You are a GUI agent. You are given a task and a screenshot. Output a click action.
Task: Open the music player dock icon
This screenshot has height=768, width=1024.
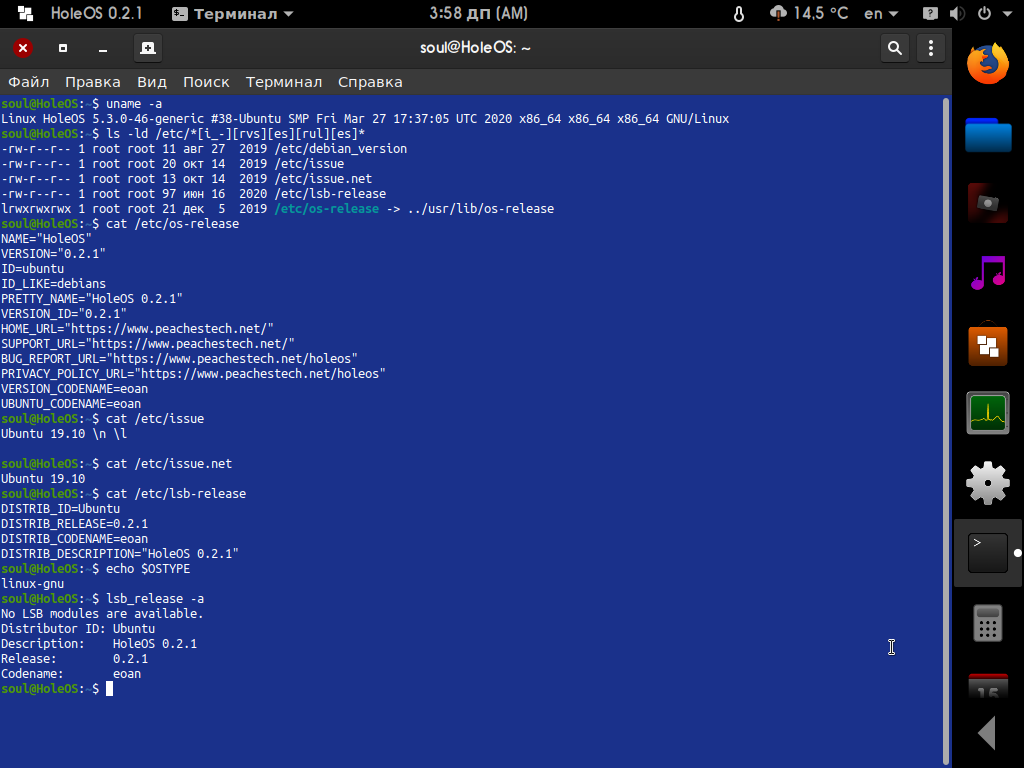point(987,273)
